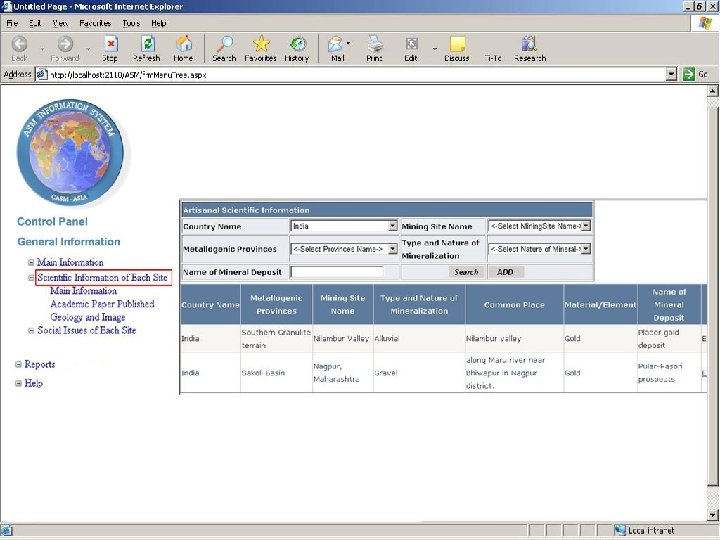The image size is (720, 540).
Task: Collapse the Main Information tree node
Action: [31, 263]
